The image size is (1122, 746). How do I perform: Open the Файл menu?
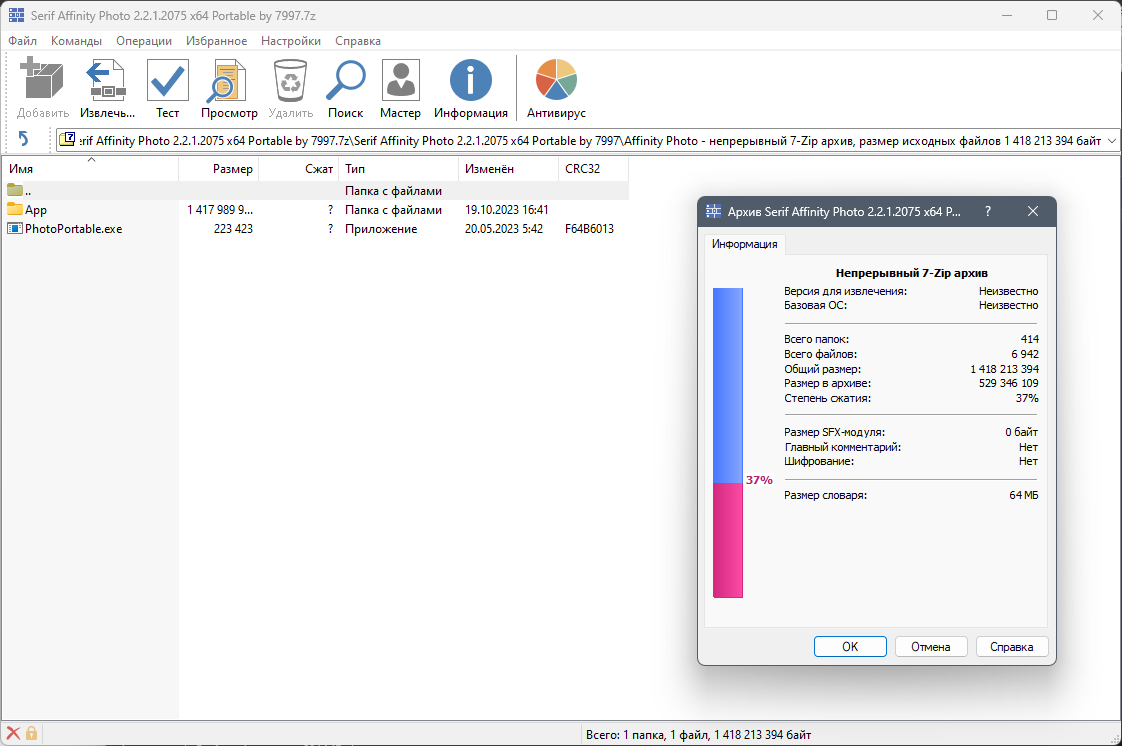pyautogui.click(x=21, y=41)
